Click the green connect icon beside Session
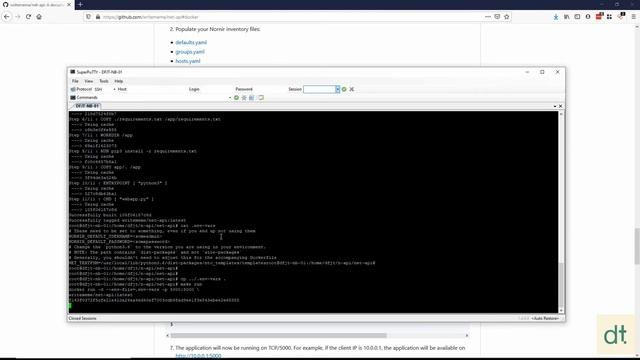Screen dimensions: 640x360 tap(344, 89)
